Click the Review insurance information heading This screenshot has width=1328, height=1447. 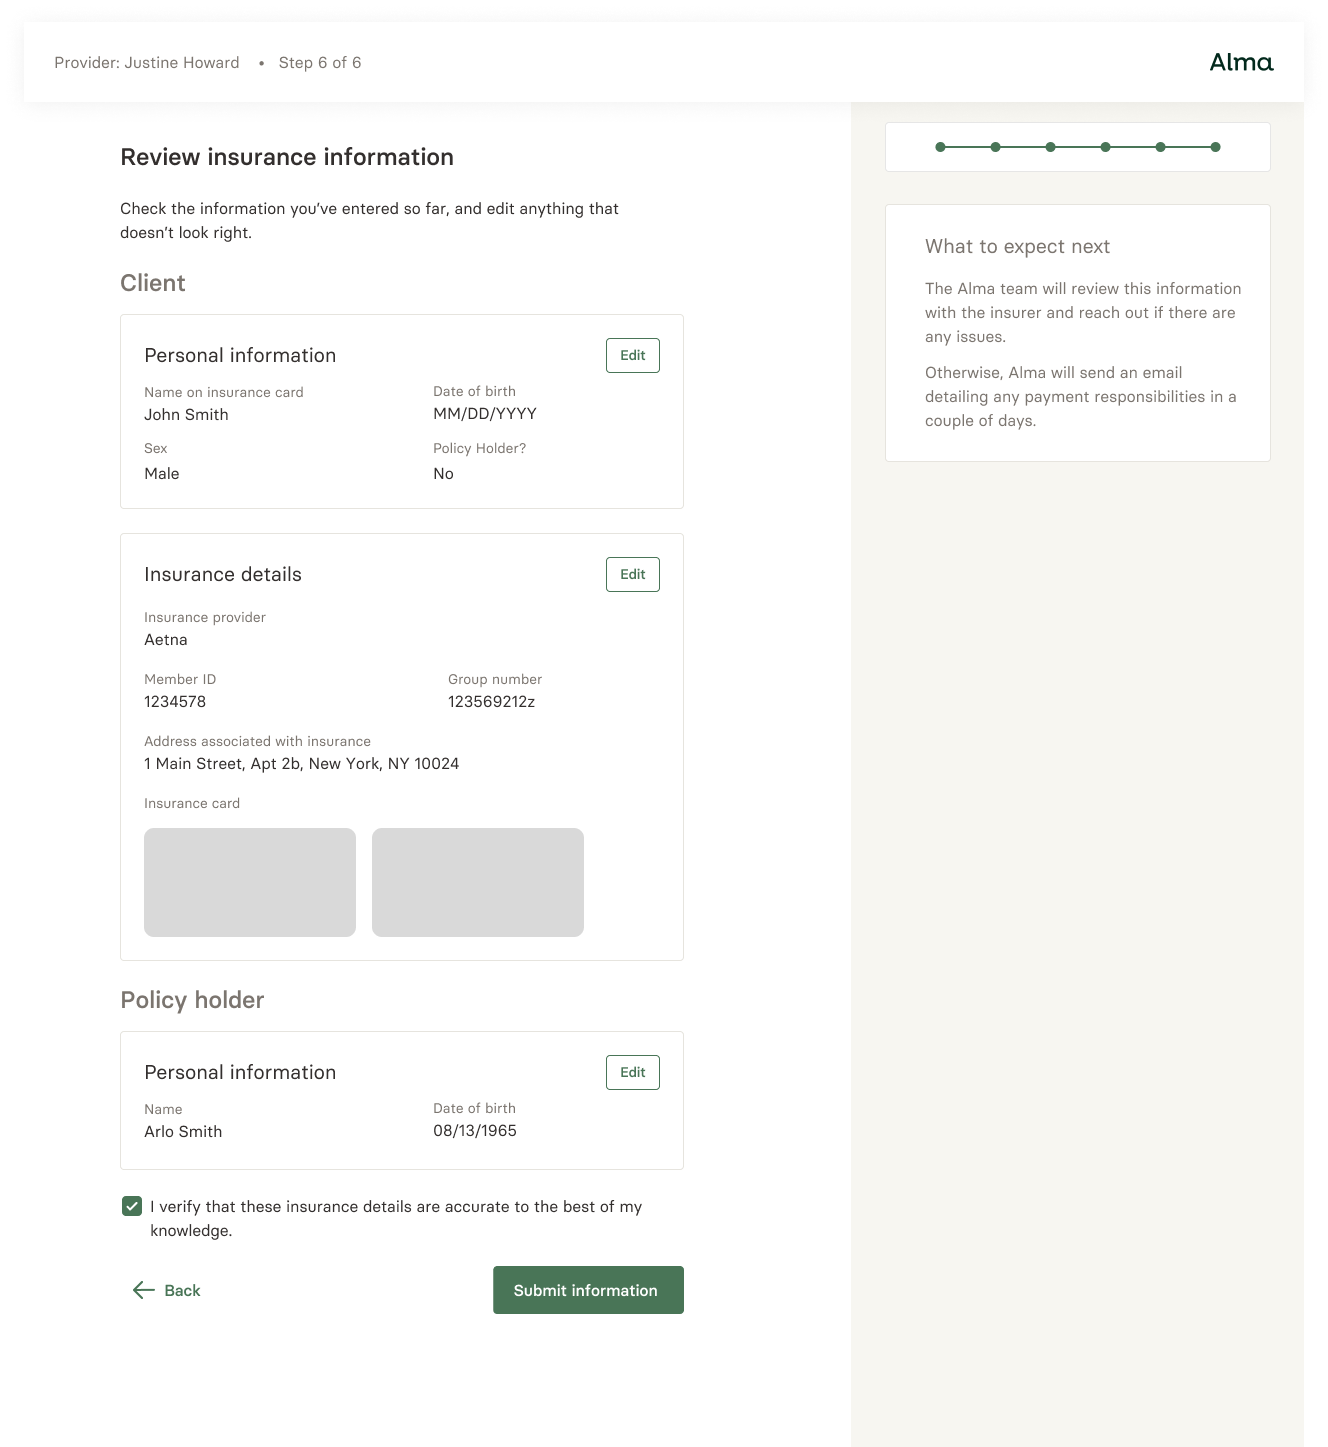(x=287, y=157)
